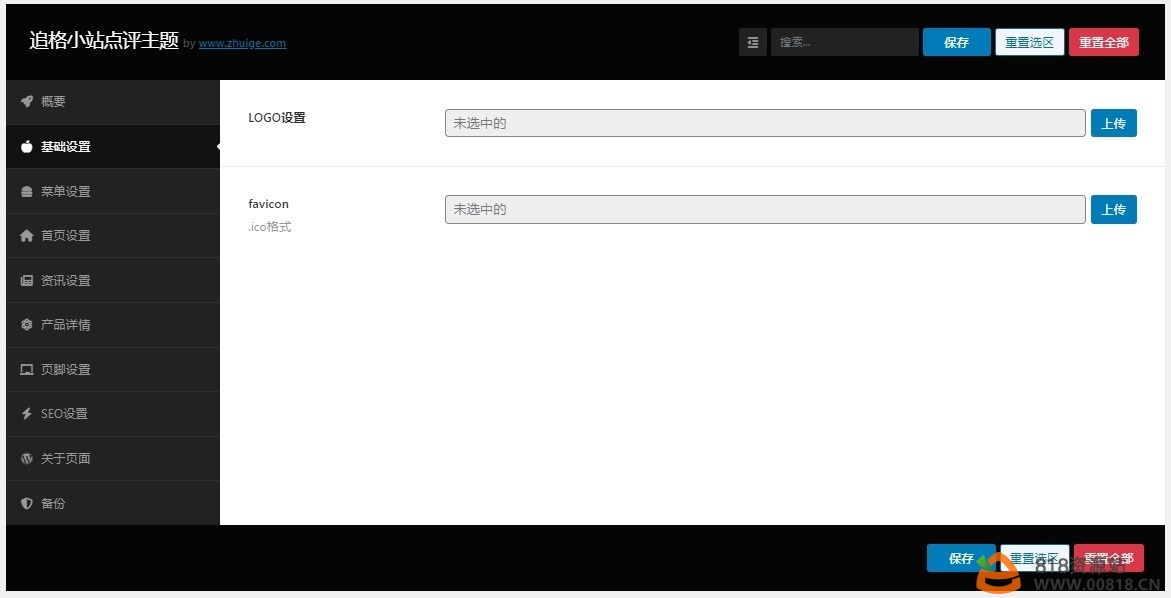This screenshot has height=598, width=1171.
Task: Click the laptop icon beside 页脚设置
Action: [x=27, y=370]
